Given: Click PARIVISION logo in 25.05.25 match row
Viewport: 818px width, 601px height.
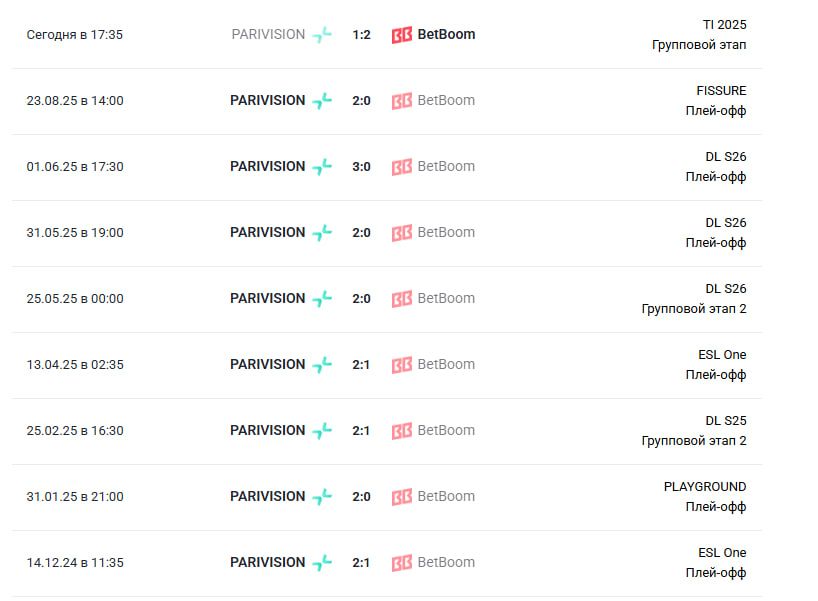Looking at the screenshot, I should 322,299.
